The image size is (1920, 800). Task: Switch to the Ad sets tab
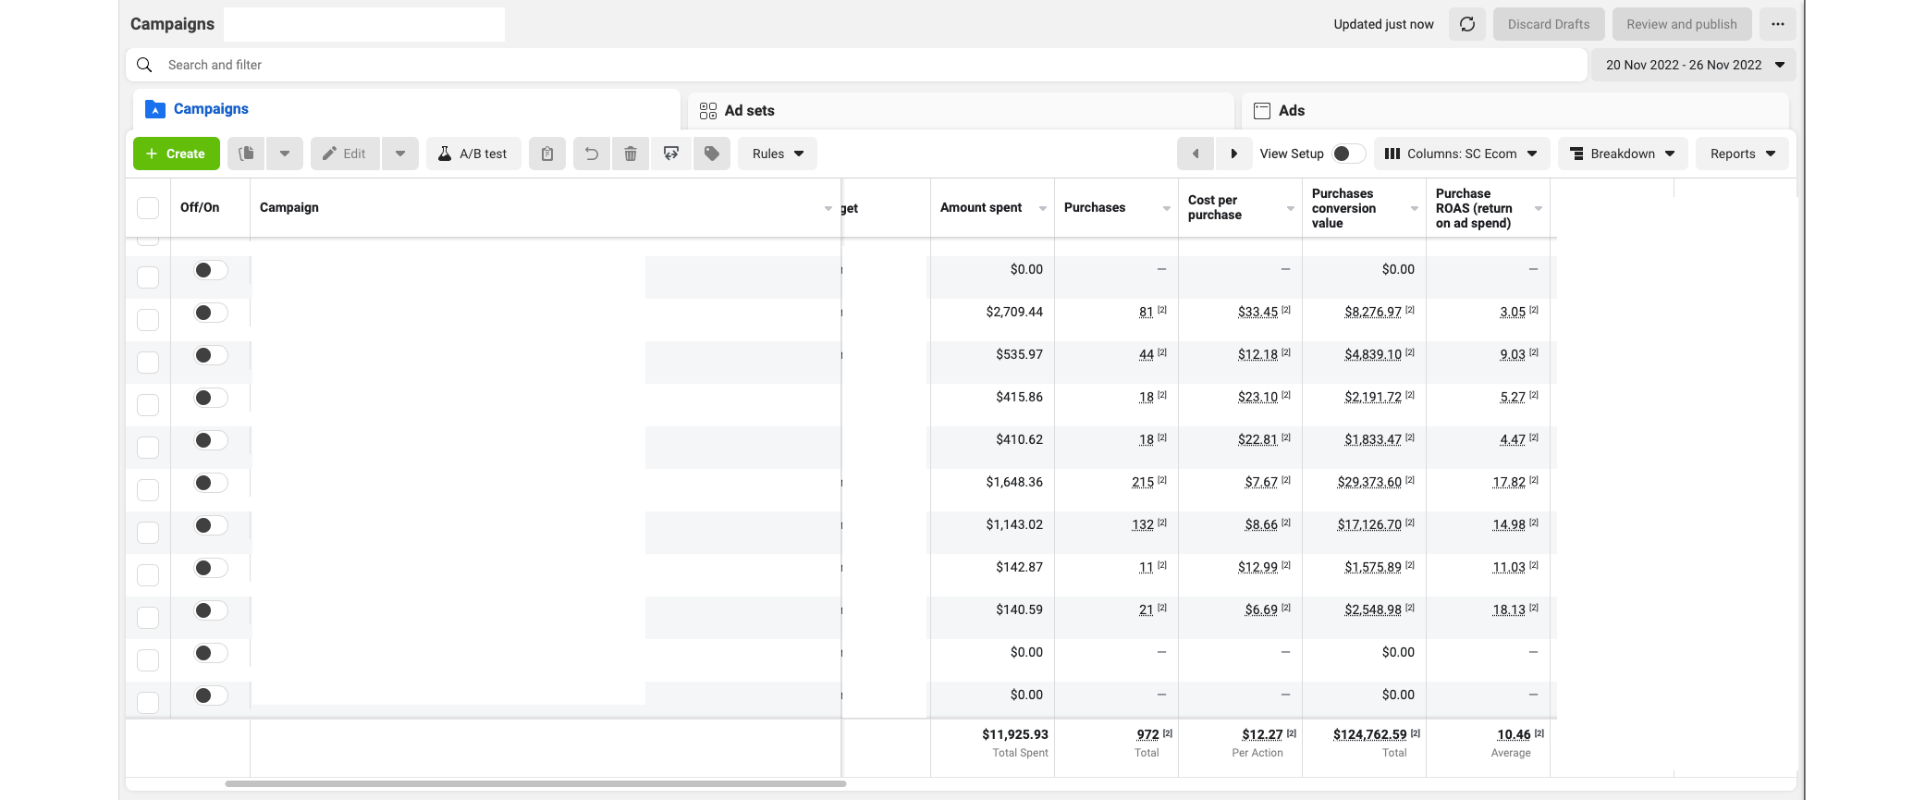point(960,110)
